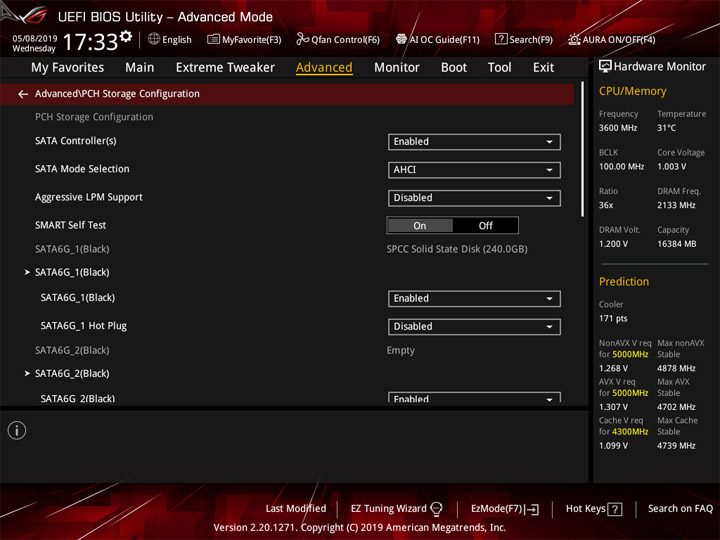Select the SATA Controller(s) label
This screenshot has width=720, height=540.
76,141
